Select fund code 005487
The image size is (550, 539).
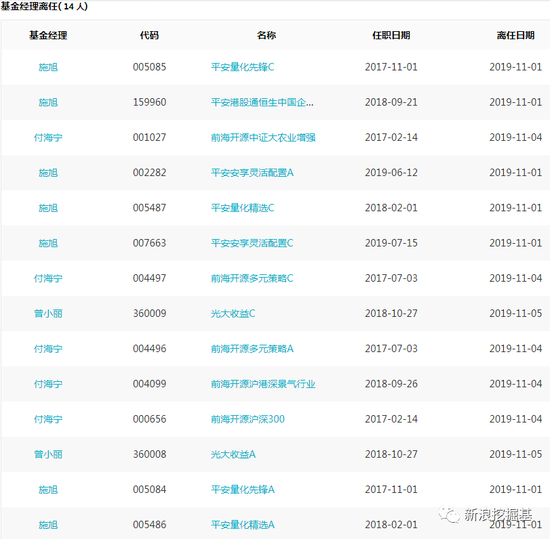(149, 208)
